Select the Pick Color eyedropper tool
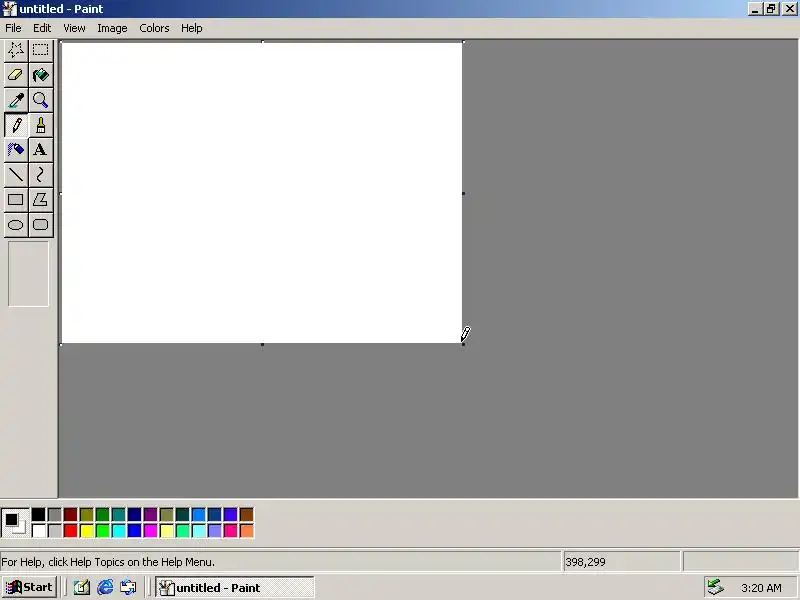Viewport: 800px width, 600px height. [16, 100]
